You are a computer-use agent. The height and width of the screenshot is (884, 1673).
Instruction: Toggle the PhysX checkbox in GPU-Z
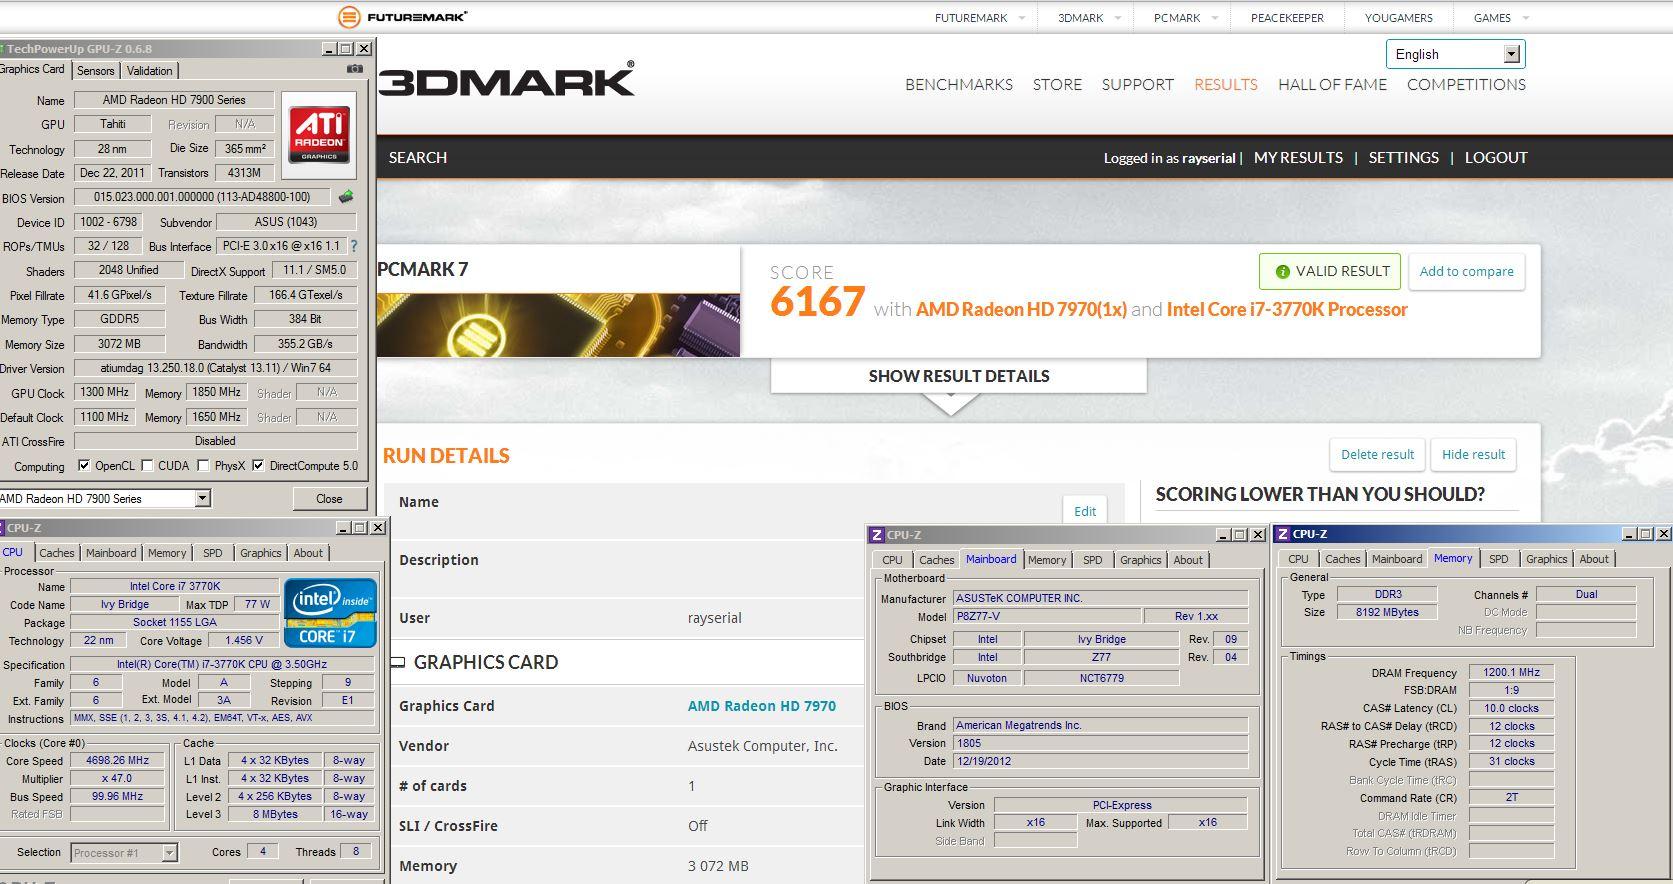[x=203, y=465]
